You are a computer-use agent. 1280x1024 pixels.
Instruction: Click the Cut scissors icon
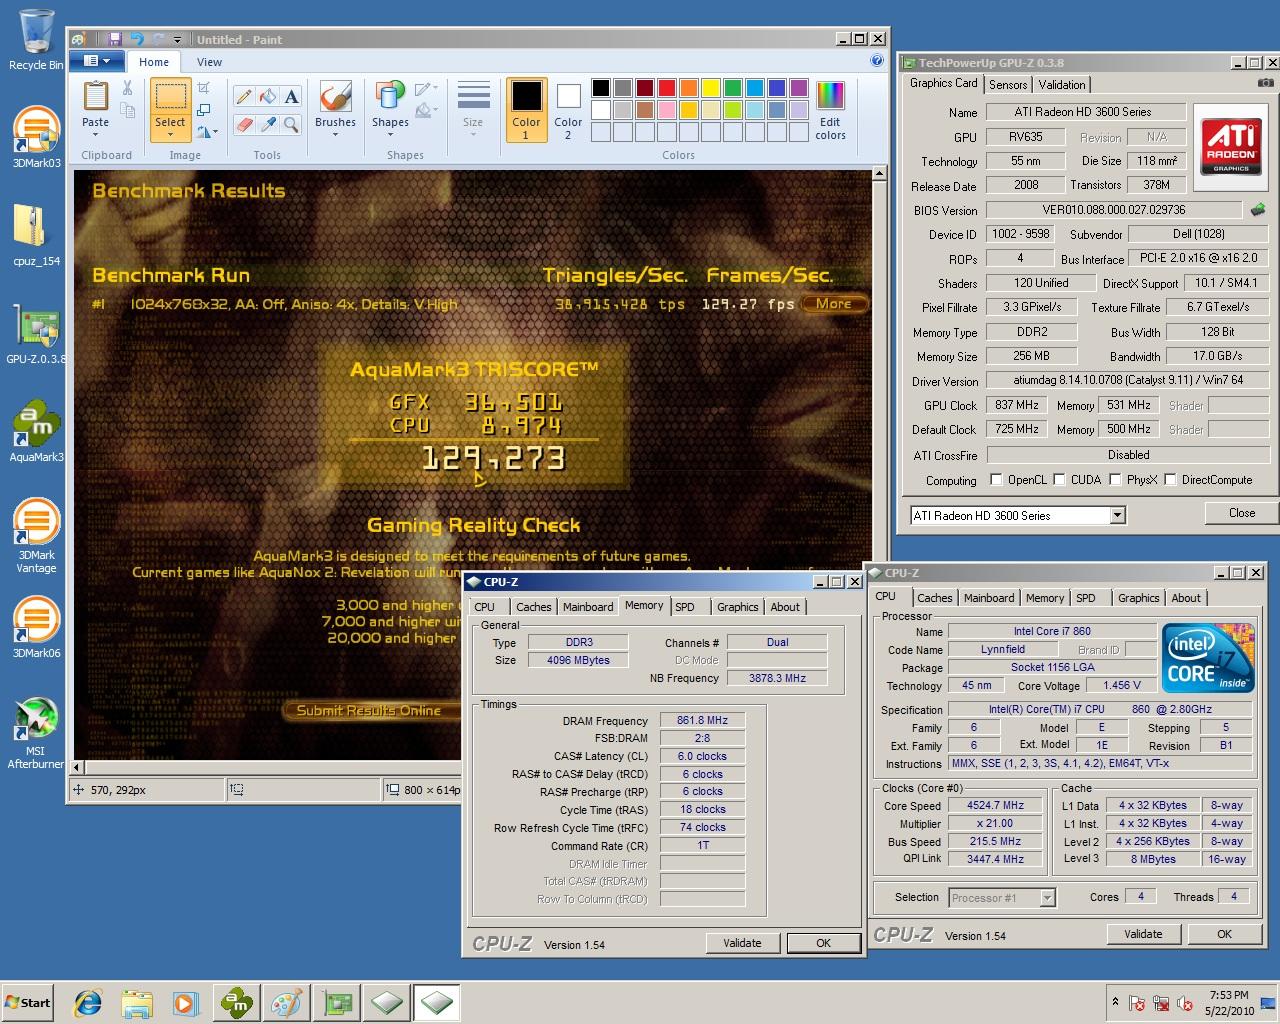(x=127, y=89)
